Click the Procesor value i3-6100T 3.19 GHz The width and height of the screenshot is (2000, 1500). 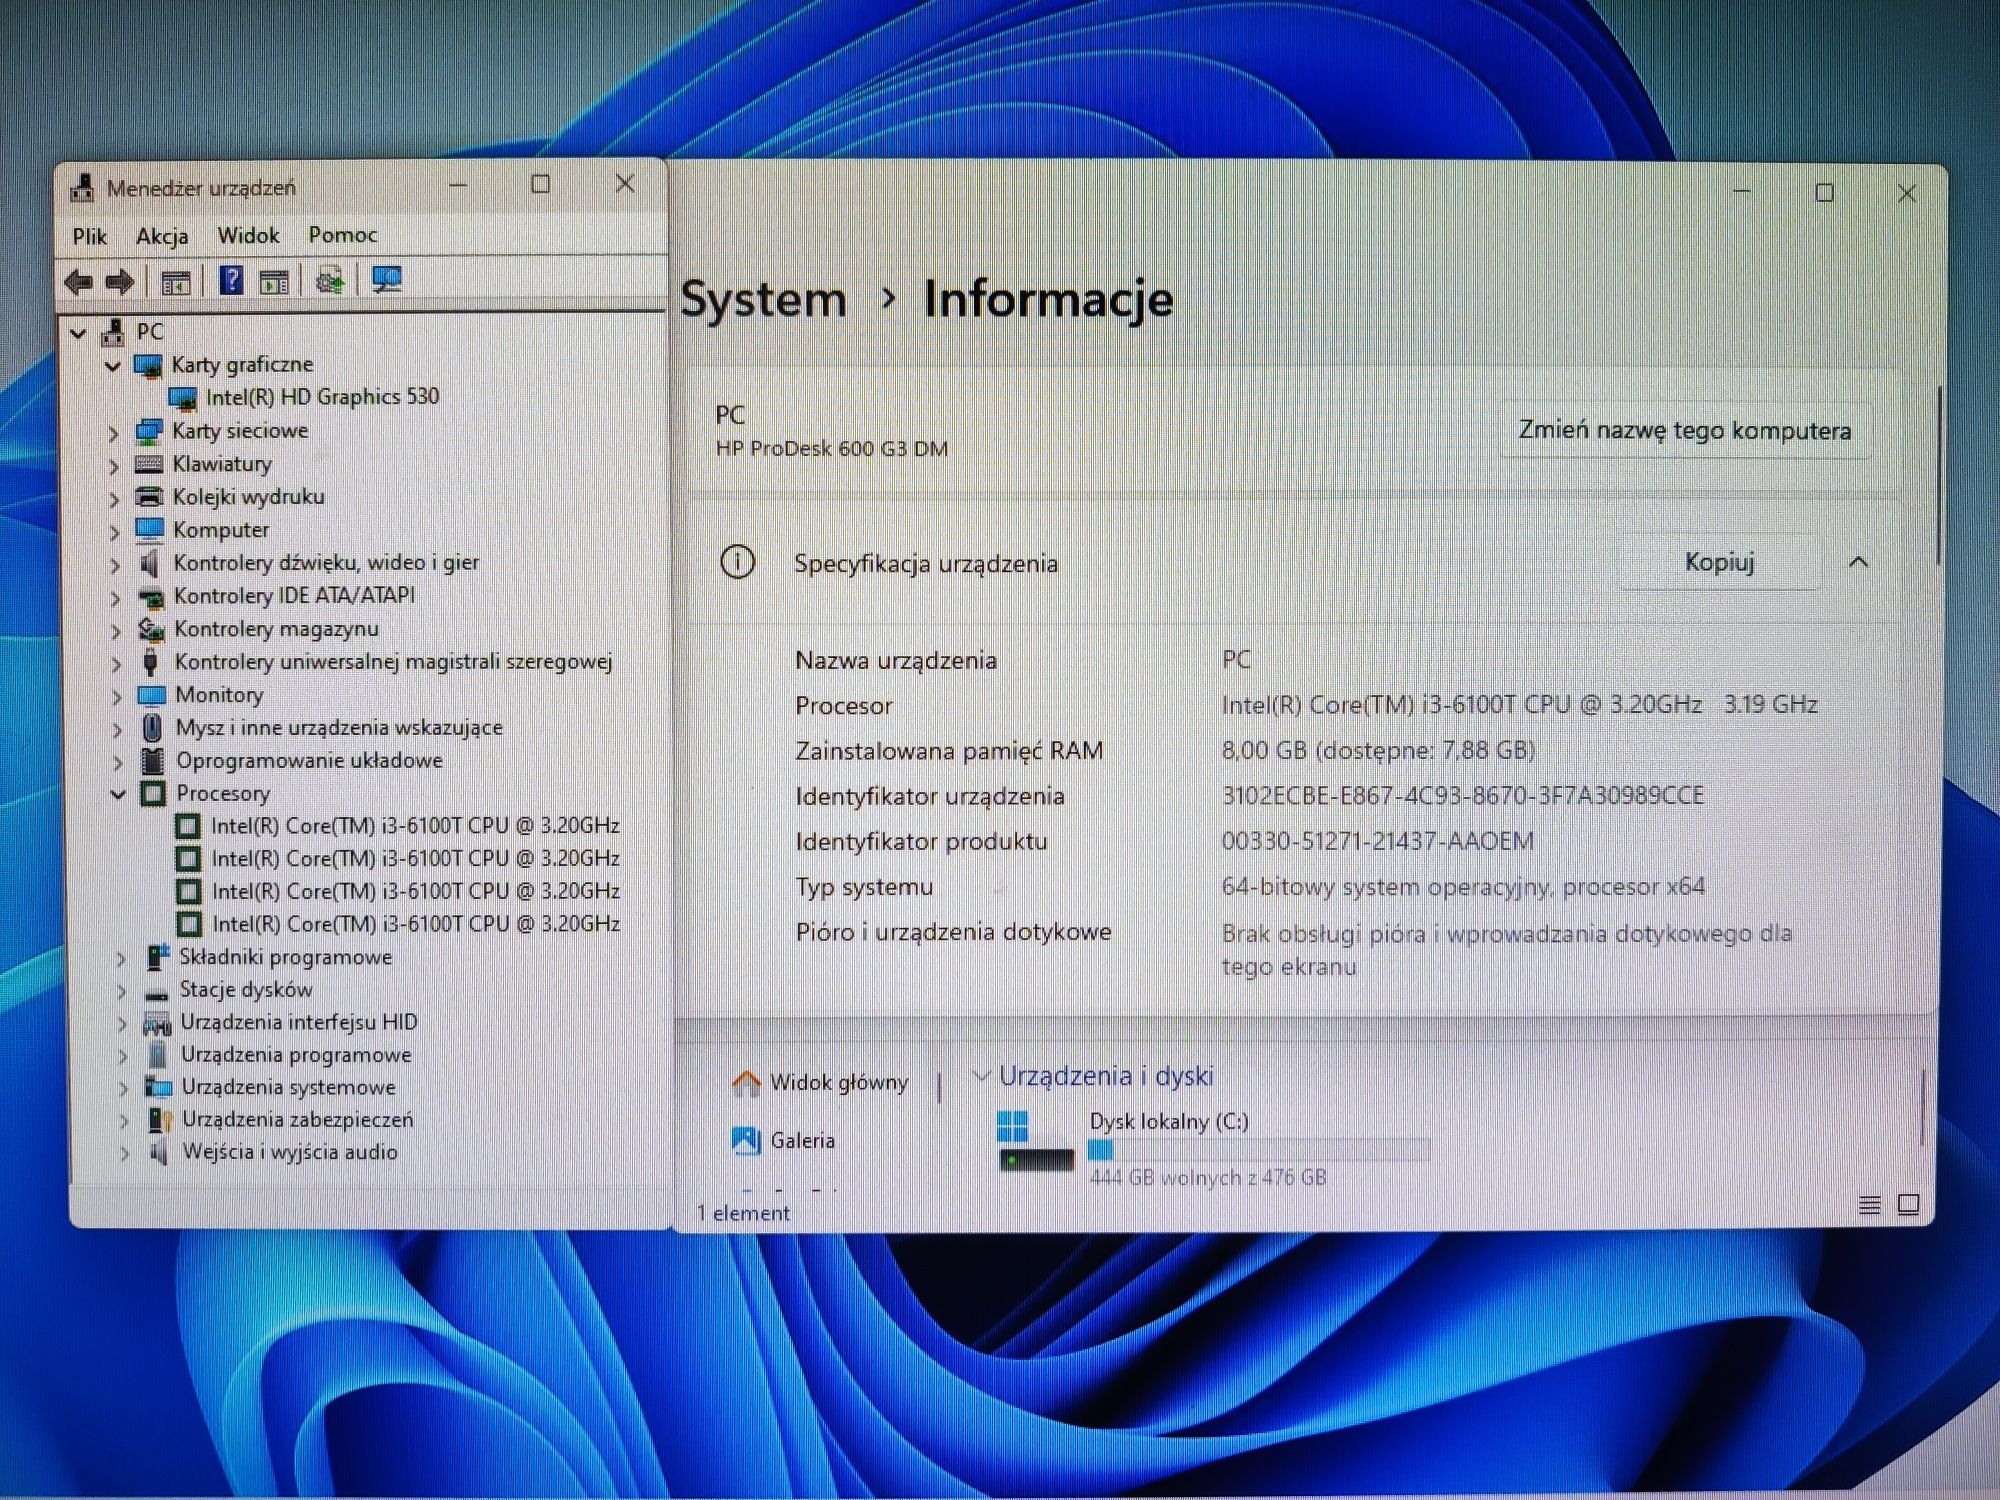click(1519, 704)
